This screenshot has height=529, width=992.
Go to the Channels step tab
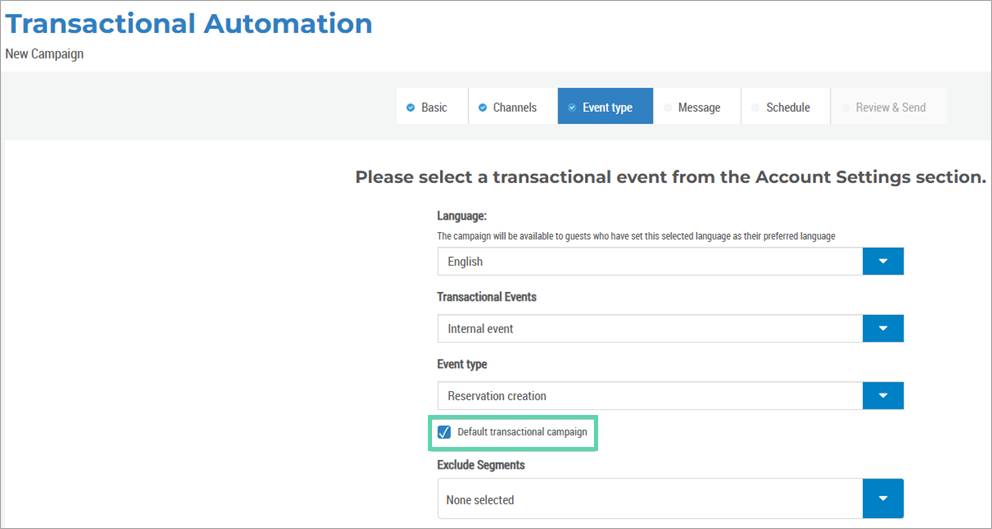[513, 106]
